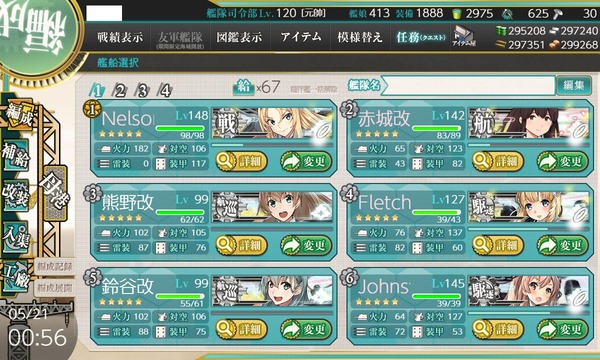Click the 艦隊名 fleet name input field
This screenshot has width=600, height=360.
(469, 85)
